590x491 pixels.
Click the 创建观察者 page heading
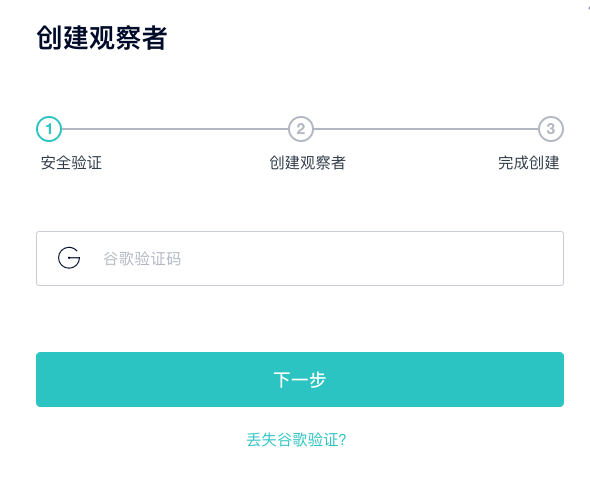[x=102, y=38]
